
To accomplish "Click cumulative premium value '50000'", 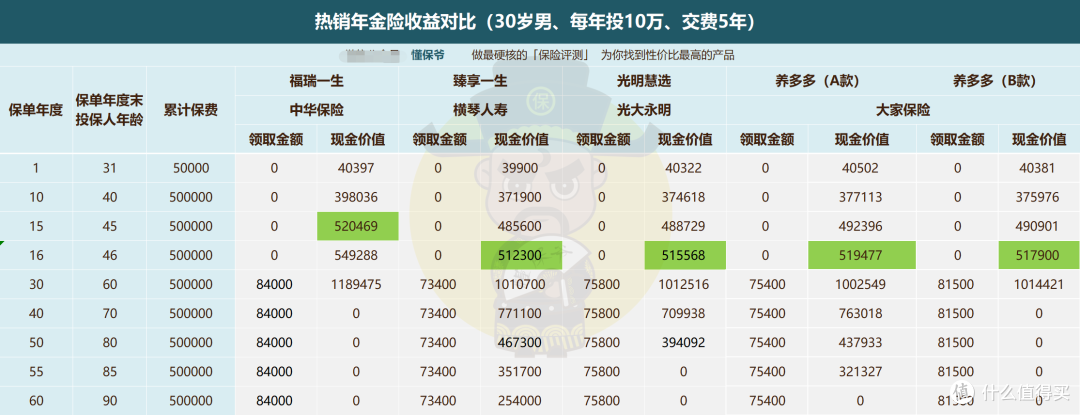I will (x=190, y=168).
